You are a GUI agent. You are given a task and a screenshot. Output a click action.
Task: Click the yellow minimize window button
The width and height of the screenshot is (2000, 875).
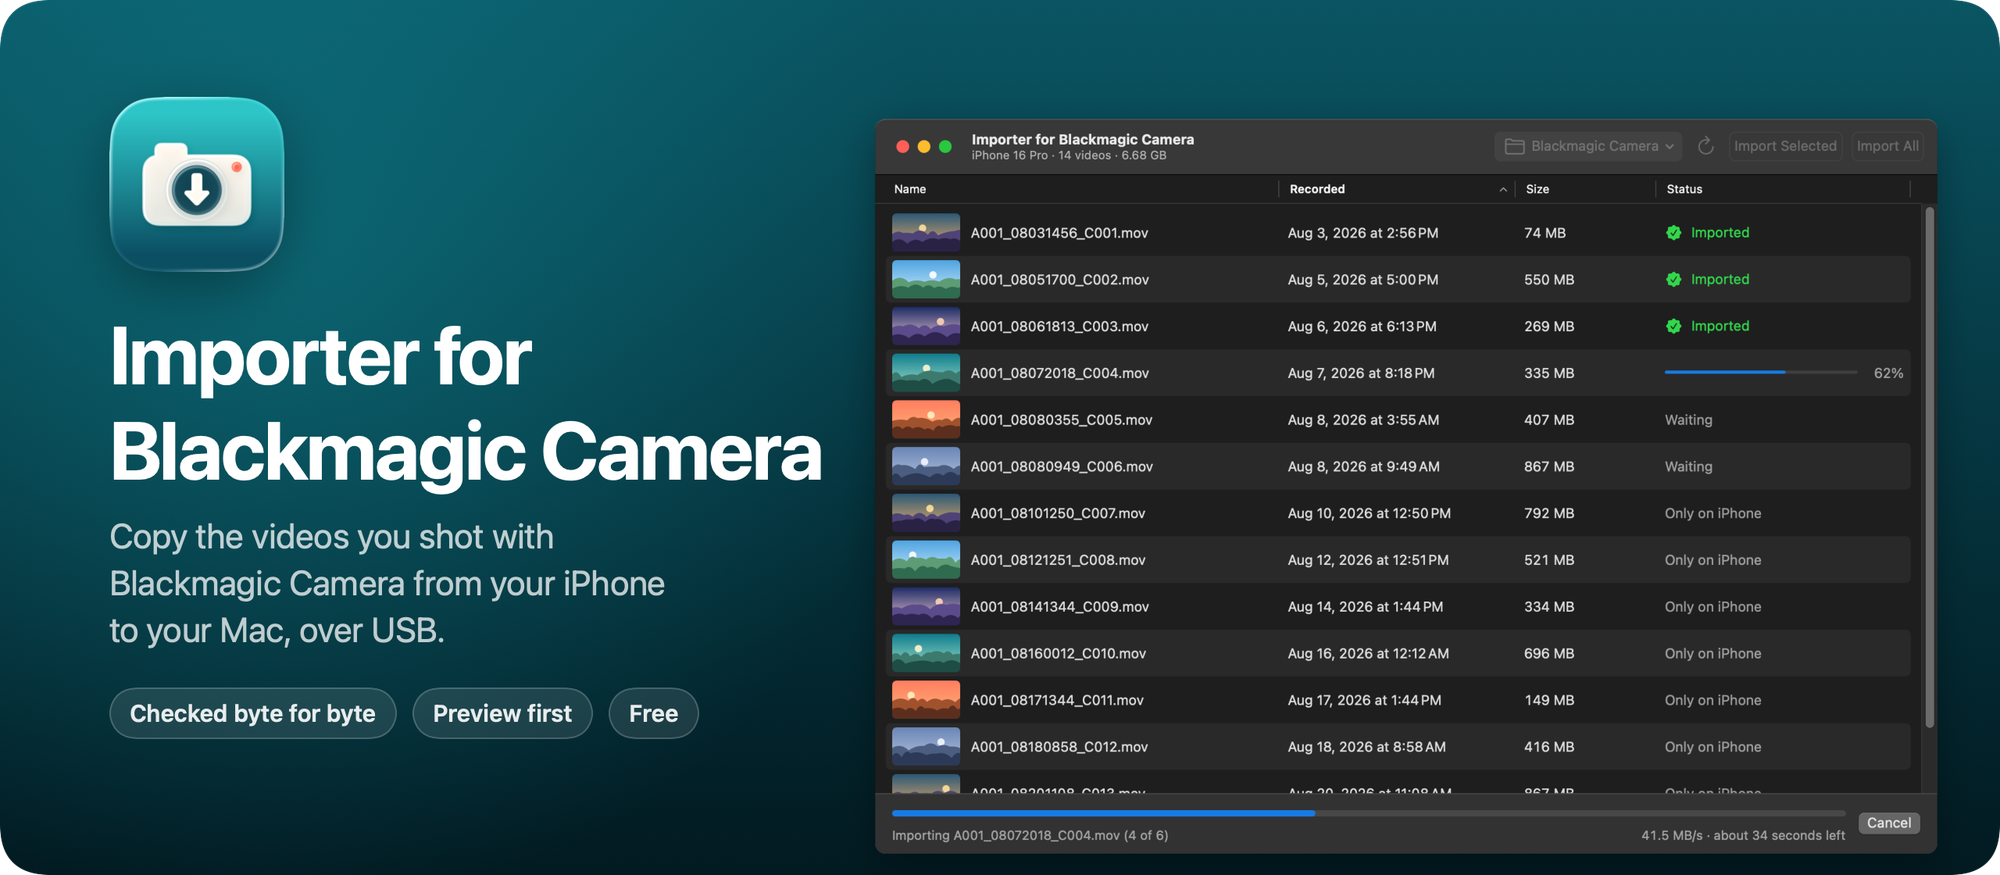(924, 146)
